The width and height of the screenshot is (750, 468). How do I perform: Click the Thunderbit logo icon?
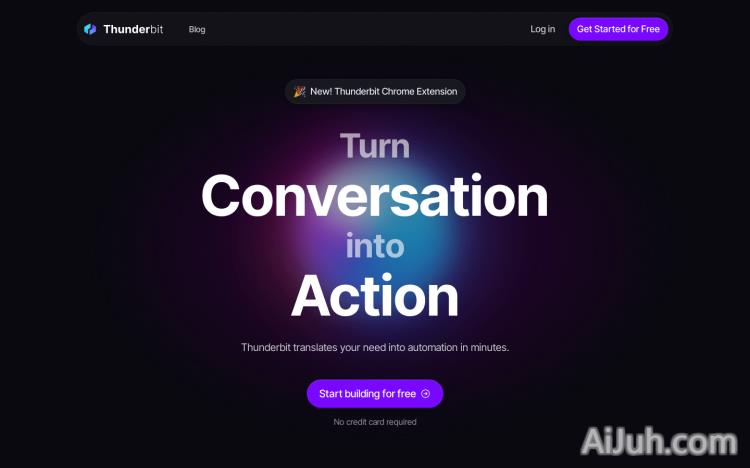90,29
